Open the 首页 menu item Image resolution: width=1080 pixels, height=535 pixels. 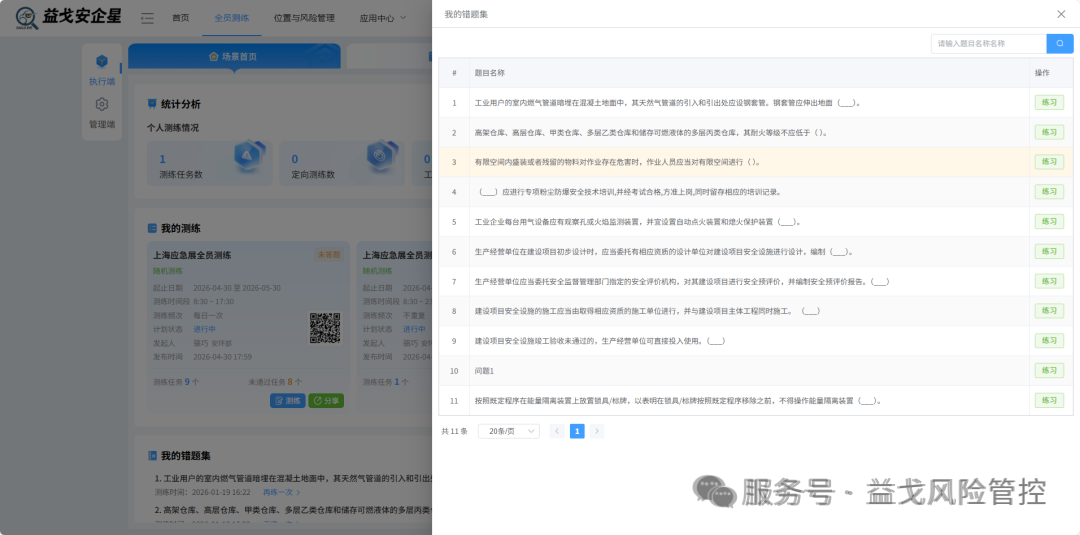[180, 18]
